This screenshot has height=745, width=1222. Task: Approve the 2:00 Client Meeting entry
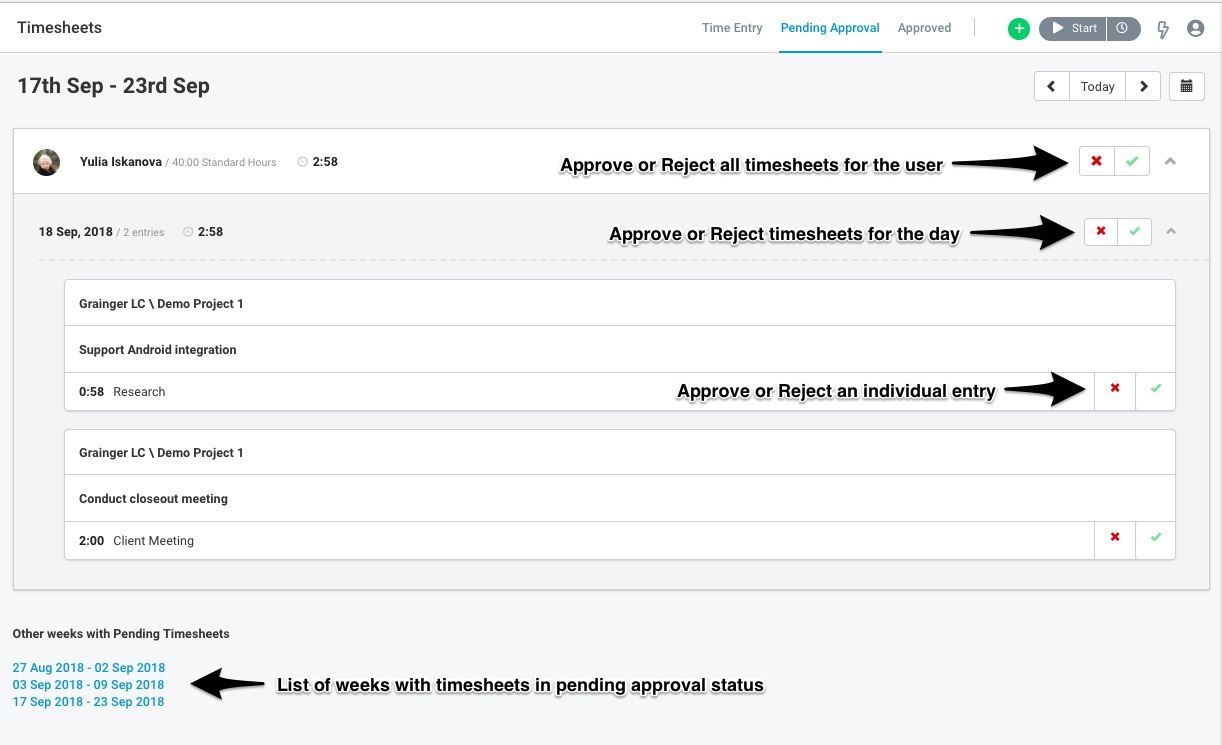[1156, 538]
